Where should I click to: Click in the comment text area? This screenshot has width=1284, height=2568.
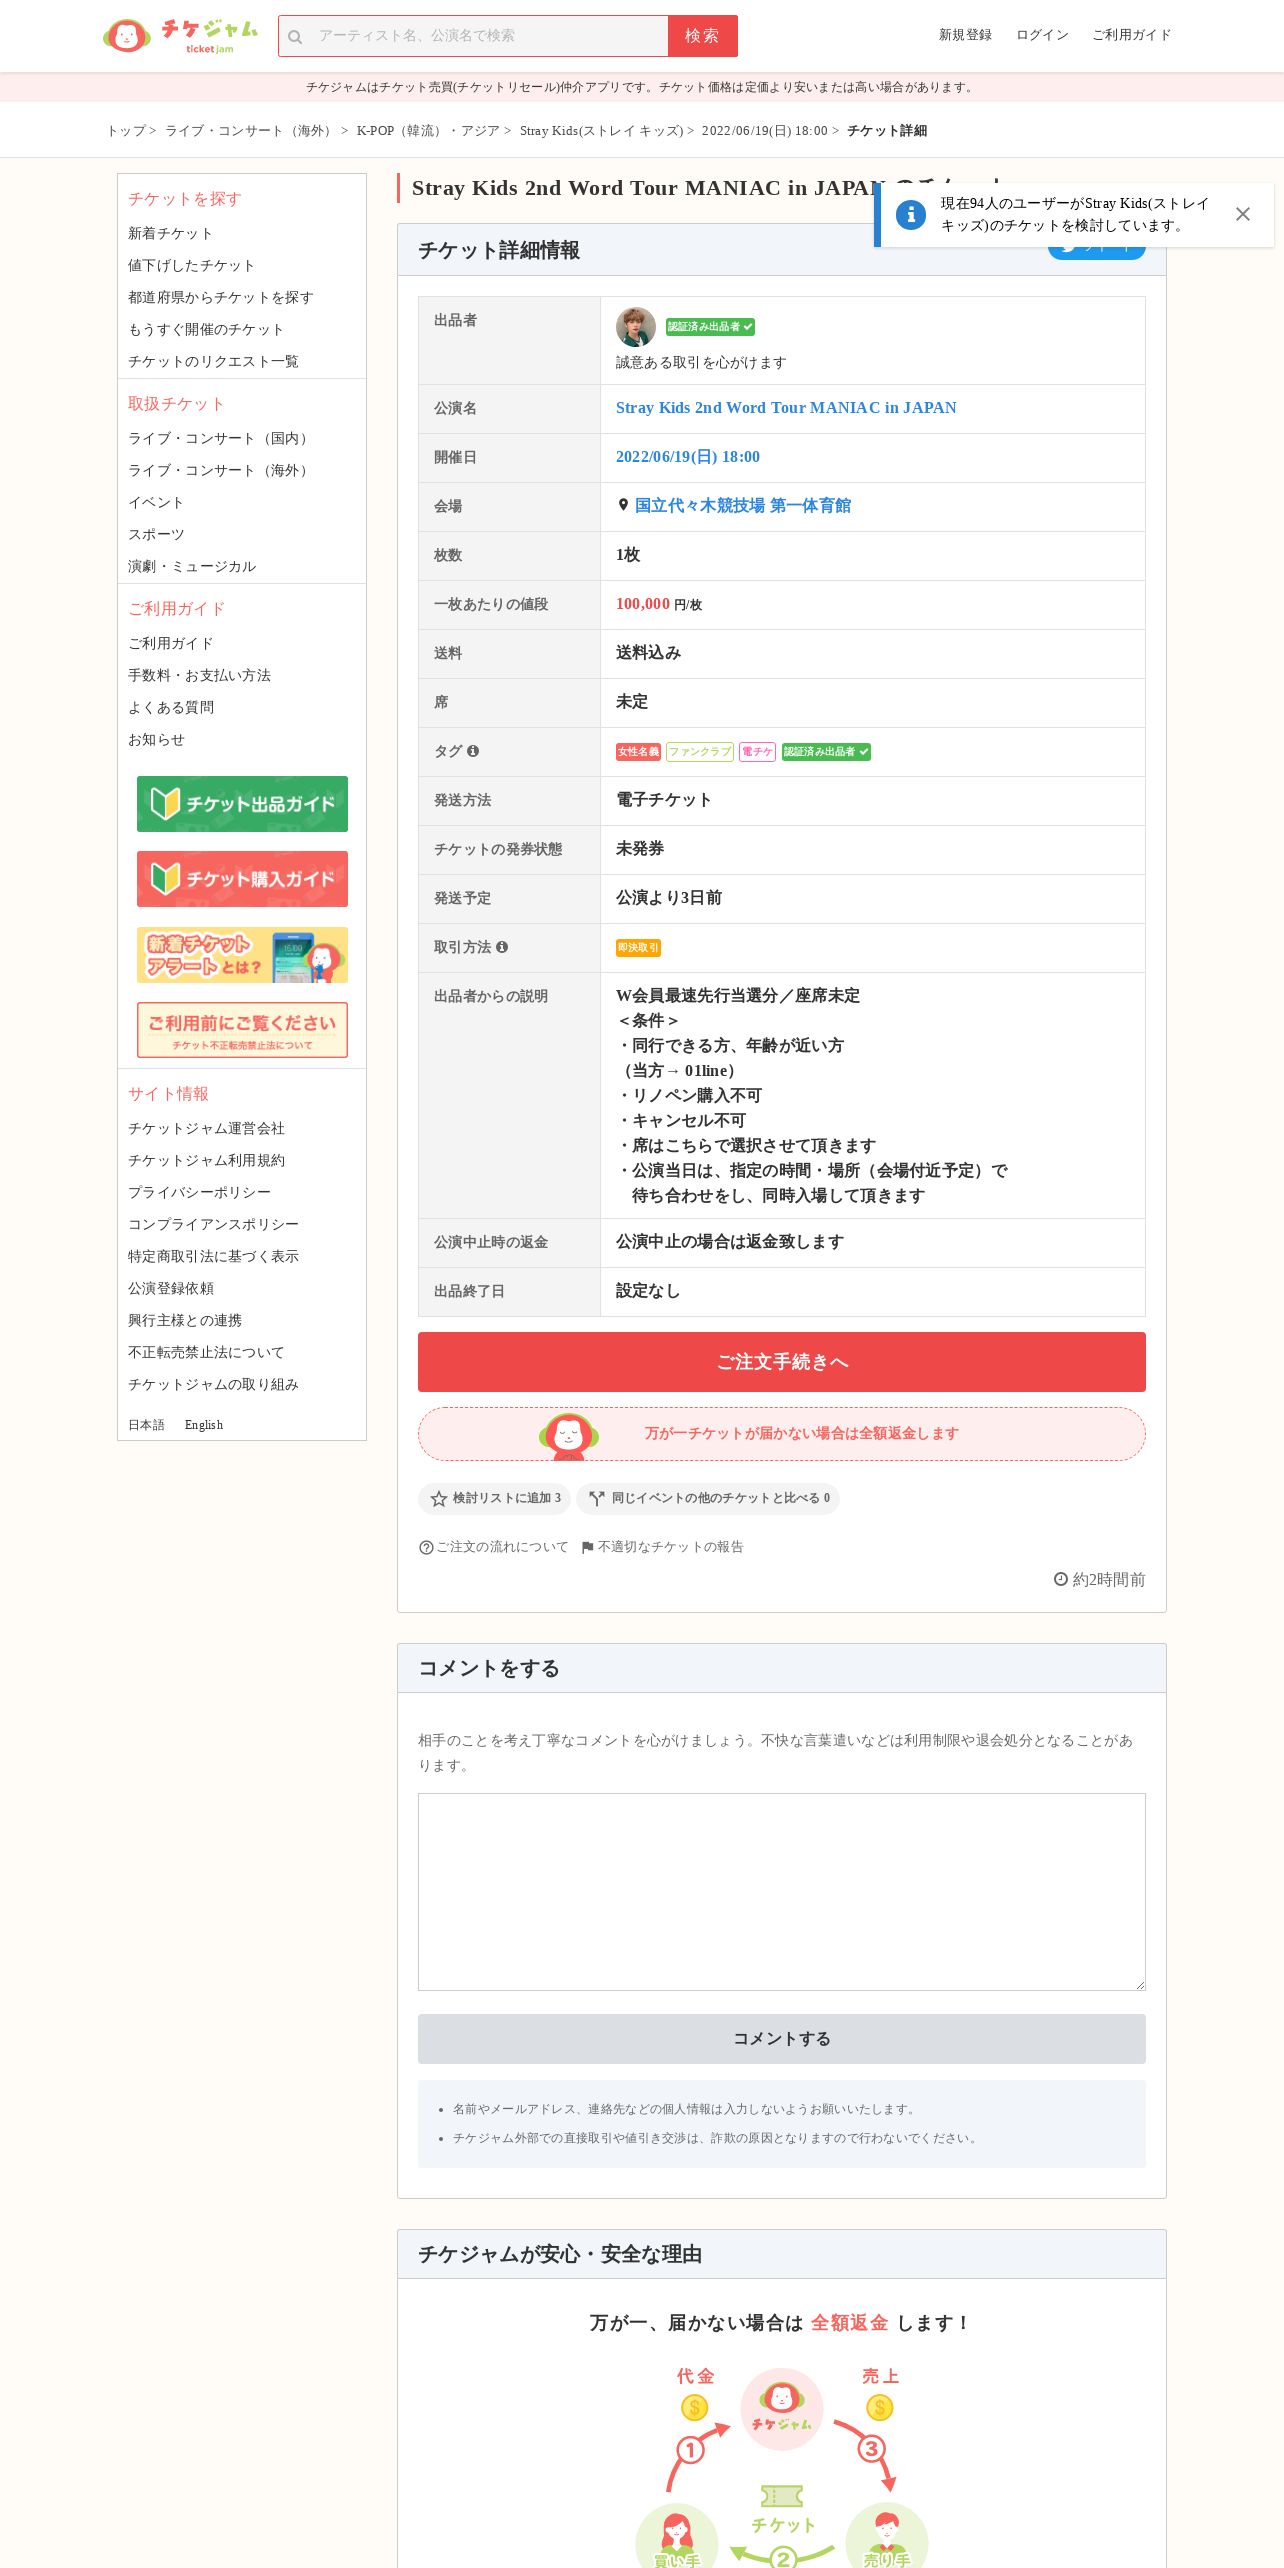point(782,1892)
